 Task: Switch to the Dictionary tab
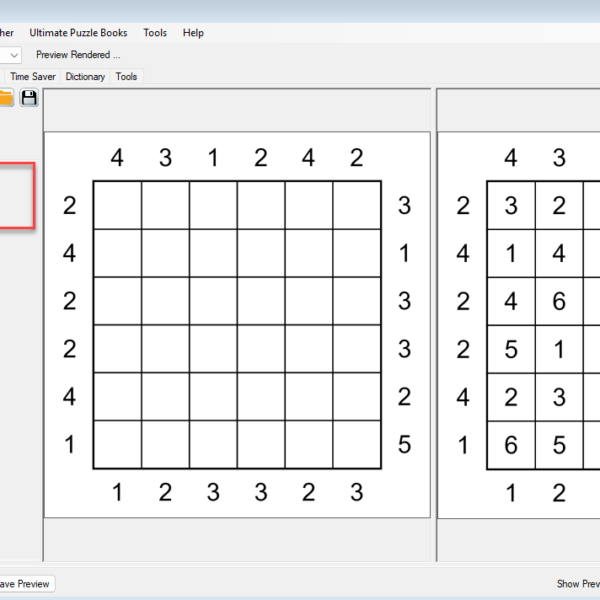(85, 76)
